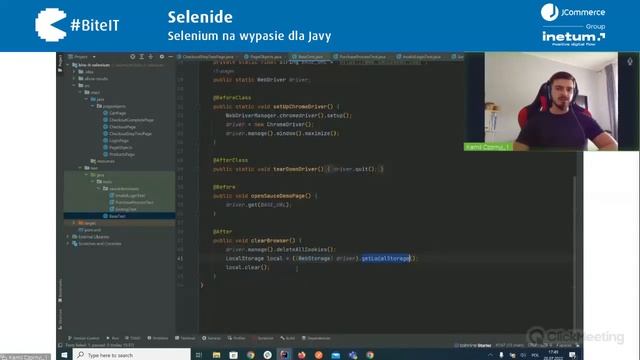Open the Profiler tool window
Screen dimensions: 640x360
pyautogui.click(x=237, y=338)
